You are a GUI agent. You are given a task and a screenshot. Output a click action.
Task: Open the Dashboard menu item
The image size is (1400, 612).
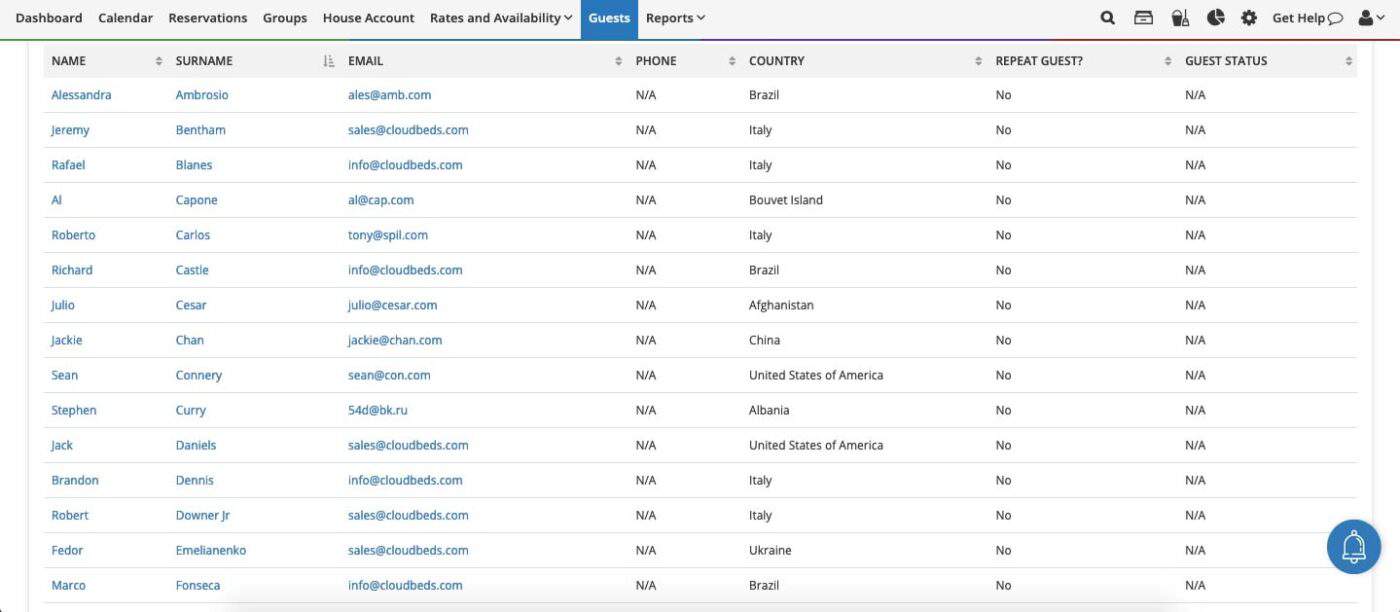point(48,17)
